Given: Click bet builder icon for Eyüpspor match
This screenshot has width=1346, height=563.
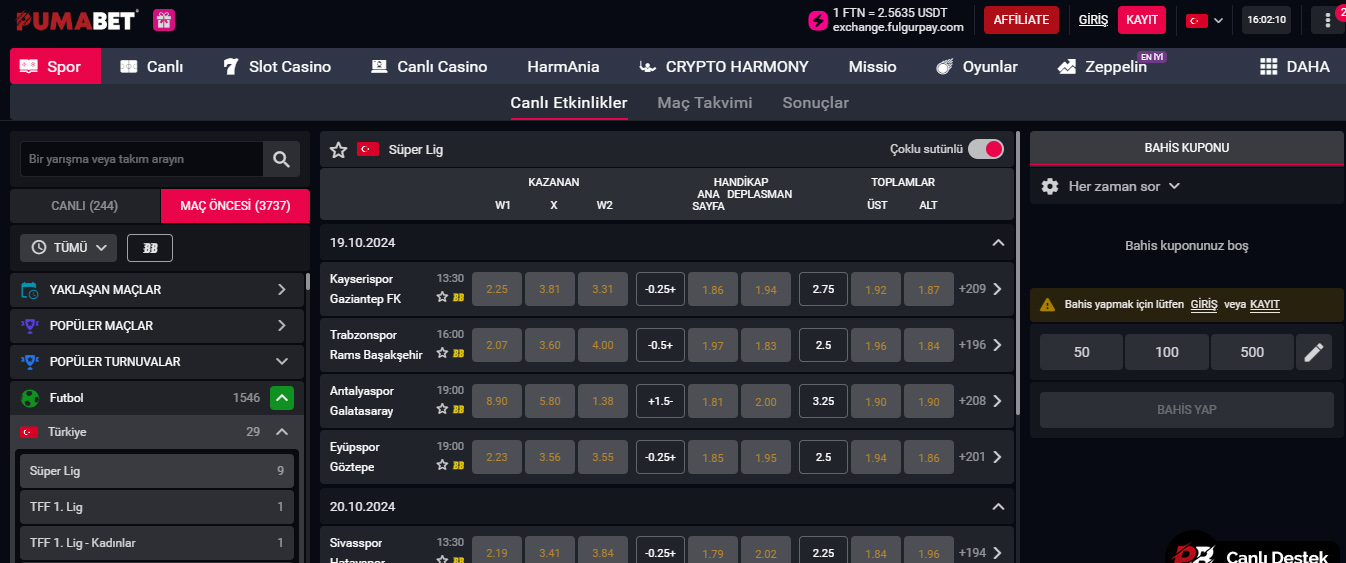Looking at the screenshot, I should [x=458, y=465].
